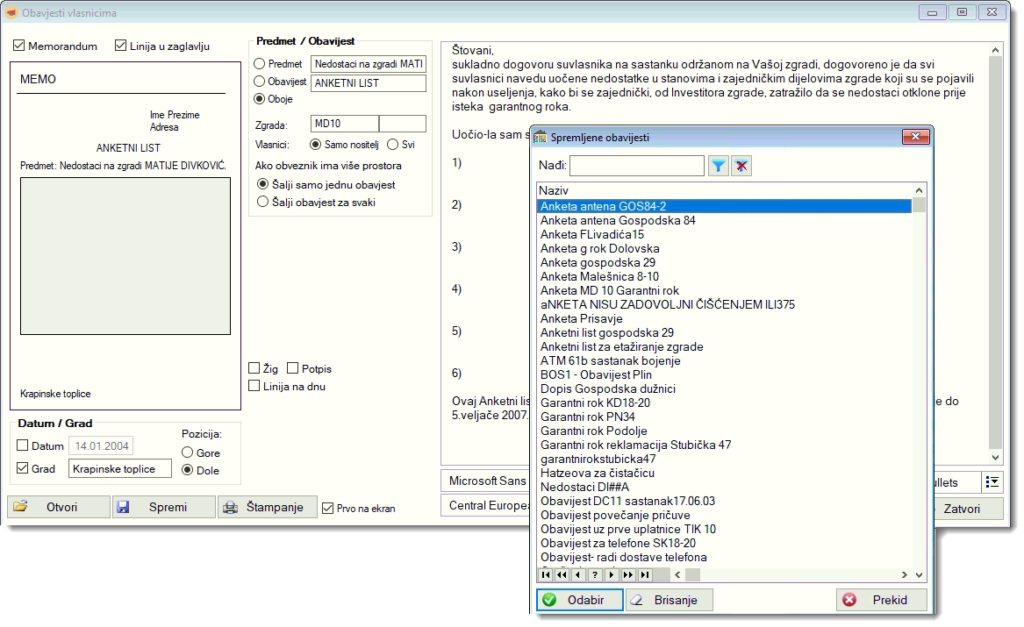This screenshot has height=627, width=1024.
Task: Go to previous record in the navigator
Action: (x=578, y=575)
